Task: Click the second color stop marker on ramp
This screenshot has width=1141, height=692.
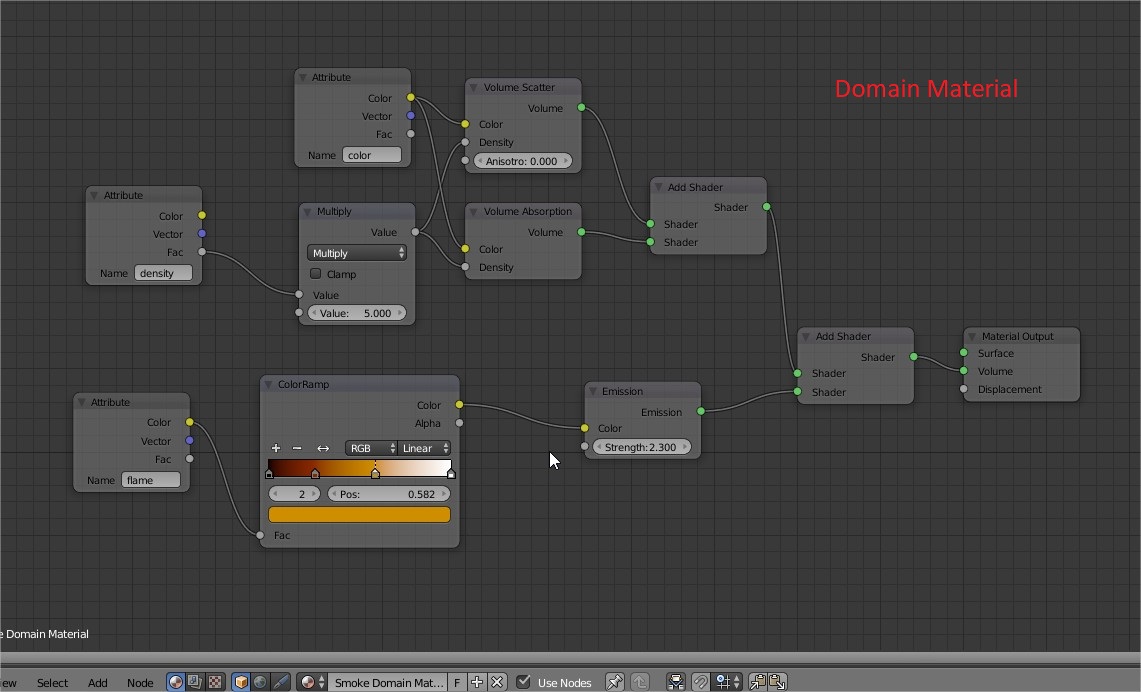Action: click(x=315, y=474)
